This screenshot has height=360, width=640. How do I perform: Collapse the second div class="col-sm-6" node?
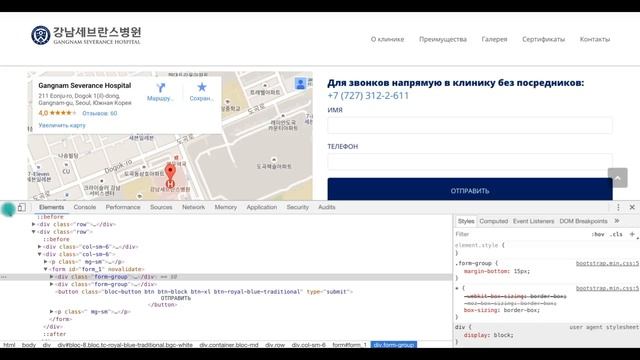tap(40, 254)
